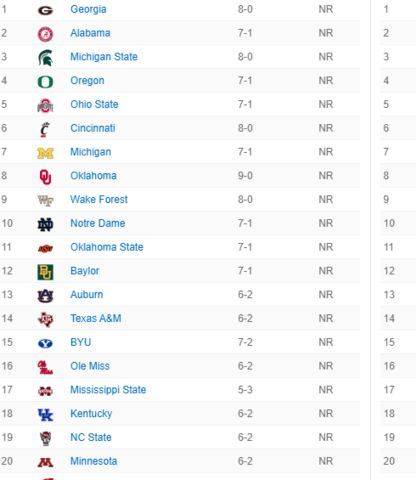The height and width of the screenshot is (480, 416).
Task: Select the Michigan State Spartan helmet logo
Action: coord(45,58)
